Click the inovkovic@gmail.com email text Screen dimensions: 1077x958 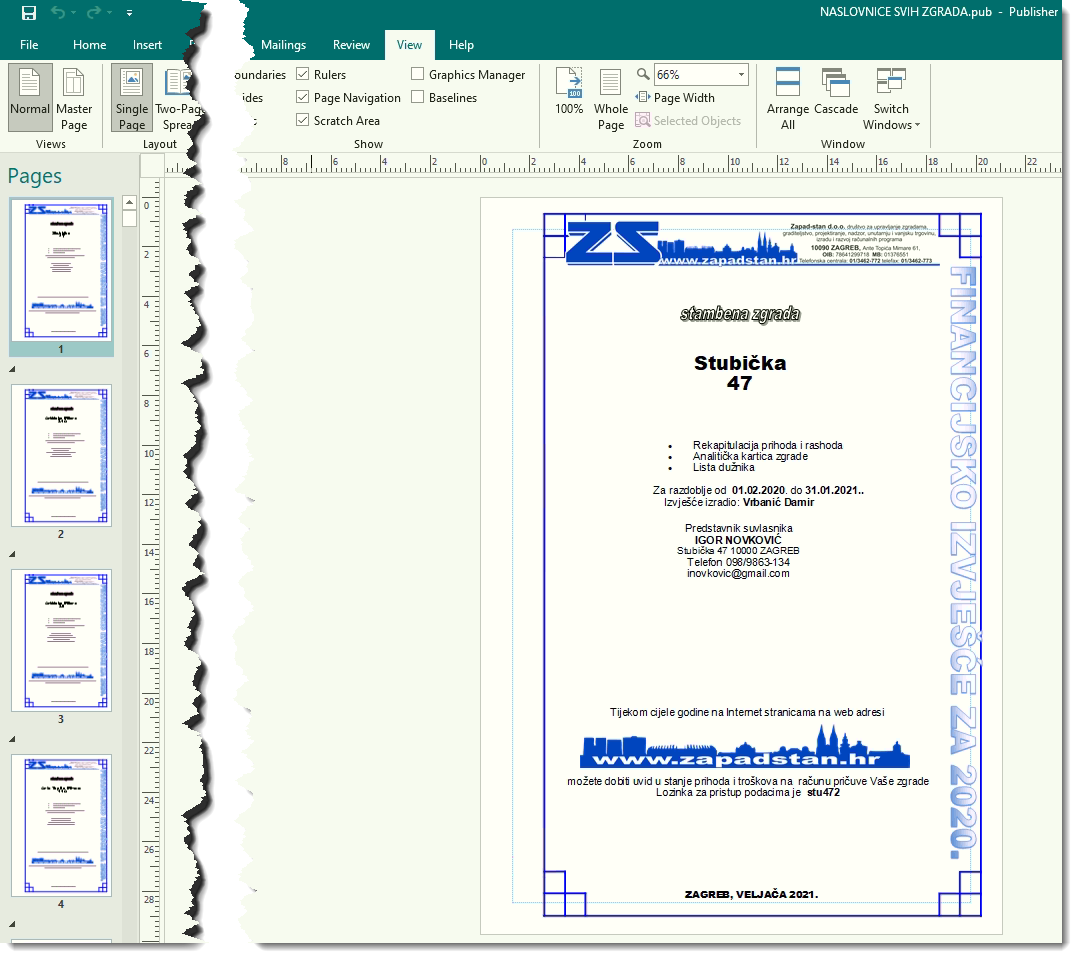click(x=738, y=573)
